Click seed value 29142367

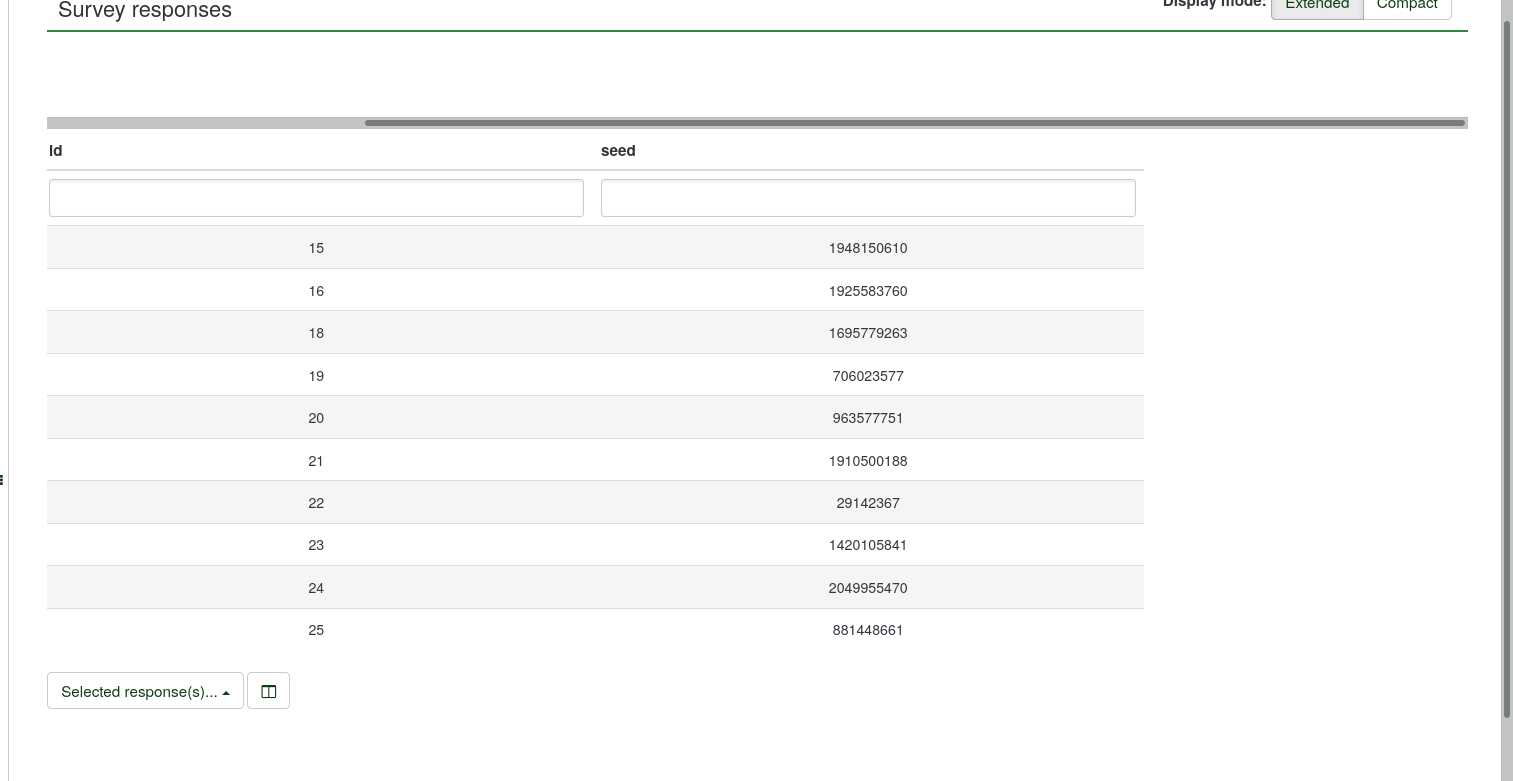point(867,503)
